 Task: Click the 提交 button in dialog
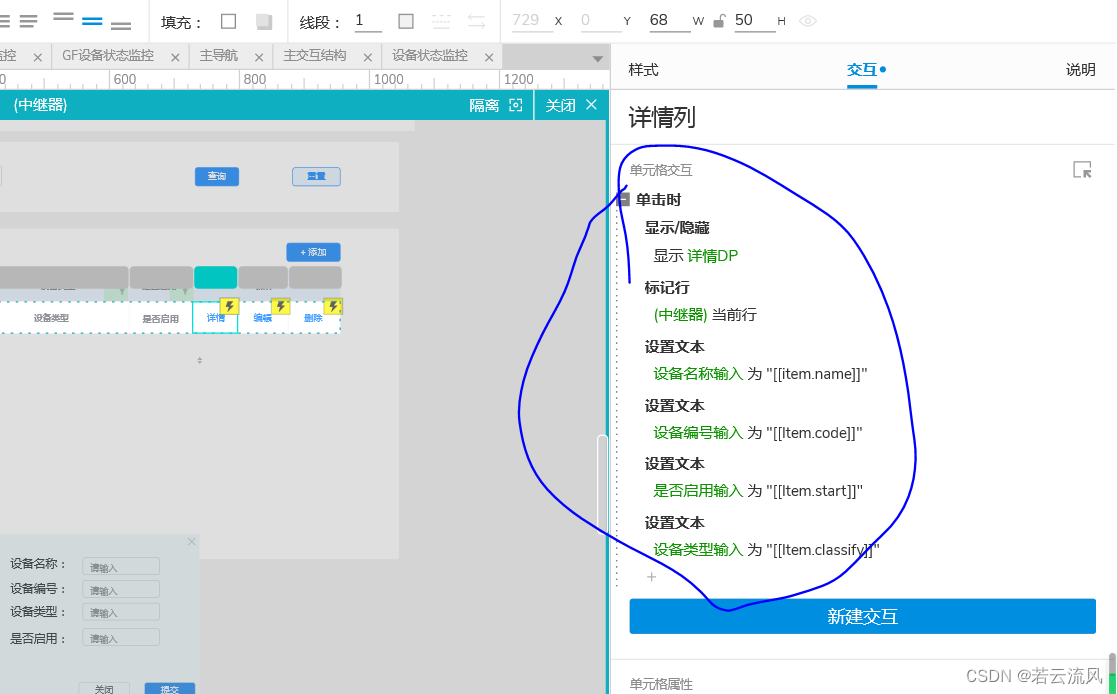click(x=170, y=689)
